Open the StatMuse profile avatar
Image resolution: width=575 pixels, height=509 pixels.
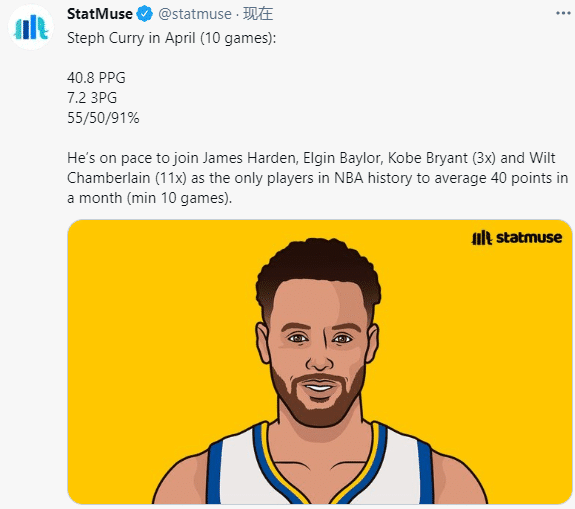(31, 28)
